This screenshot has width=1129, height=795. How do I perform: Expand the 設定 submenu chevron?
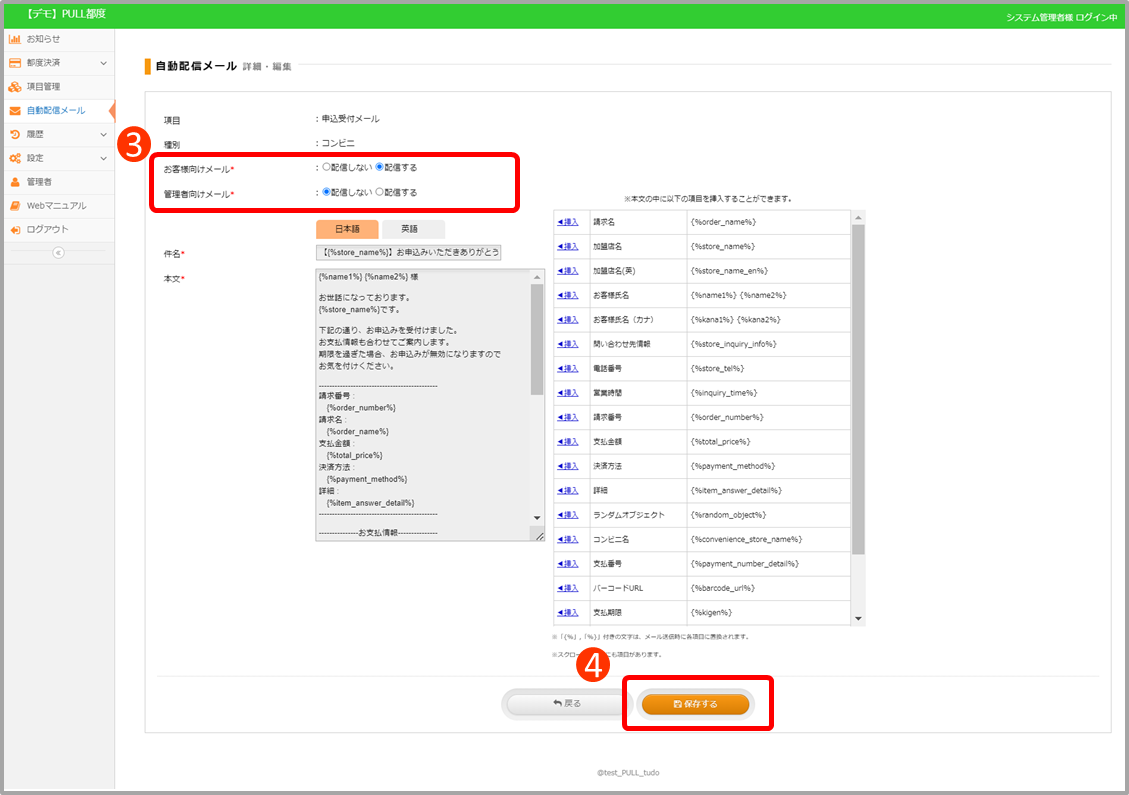[x=103, y=158]
